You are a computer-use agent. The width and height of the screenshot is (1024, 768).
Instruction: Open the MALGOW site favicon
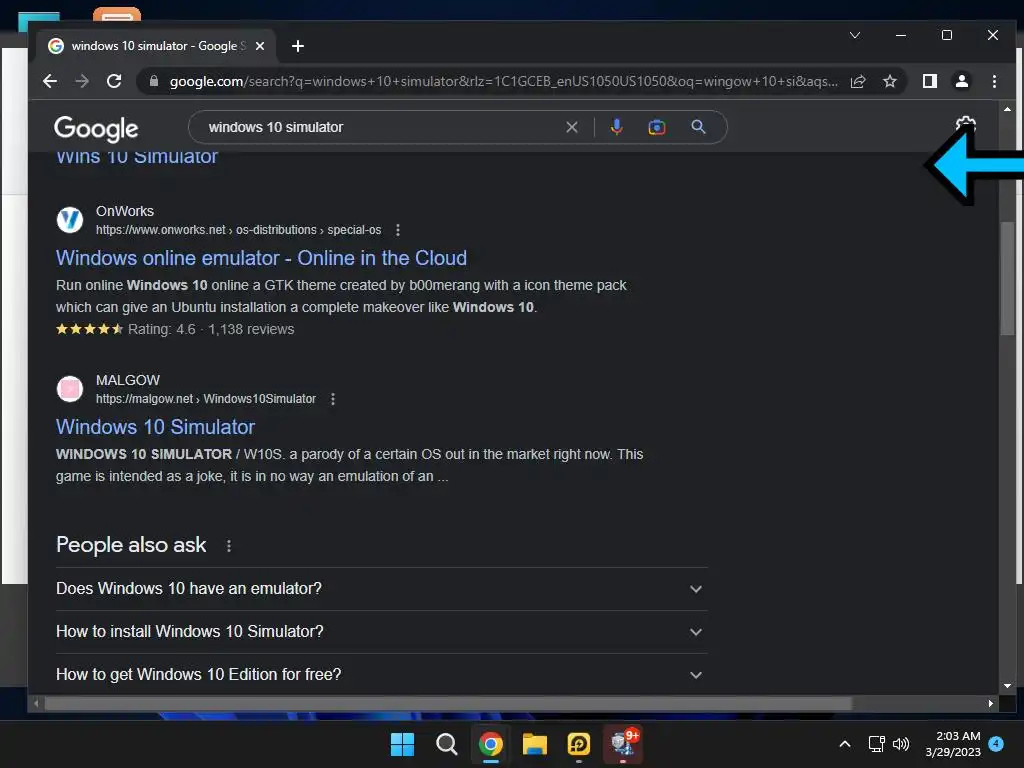tap(70, 389)
